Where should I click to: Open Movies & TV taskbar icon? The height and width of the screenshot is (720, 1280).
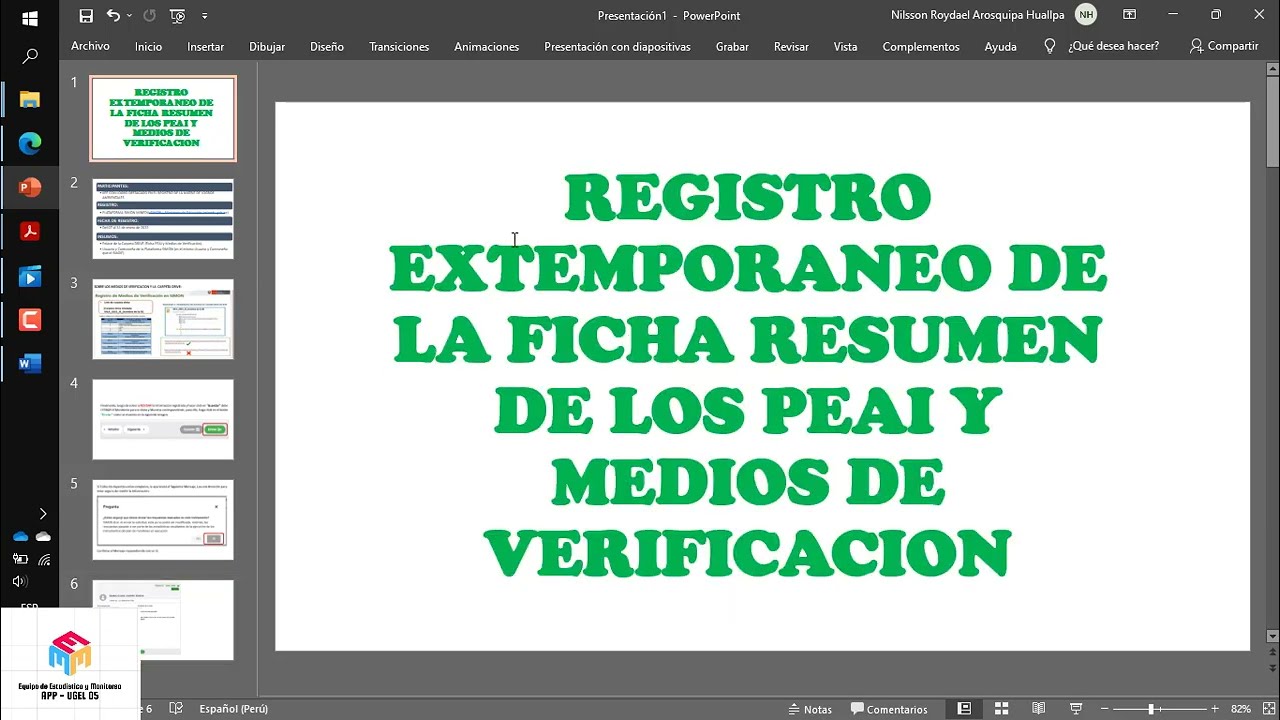[x=29, y=276]
